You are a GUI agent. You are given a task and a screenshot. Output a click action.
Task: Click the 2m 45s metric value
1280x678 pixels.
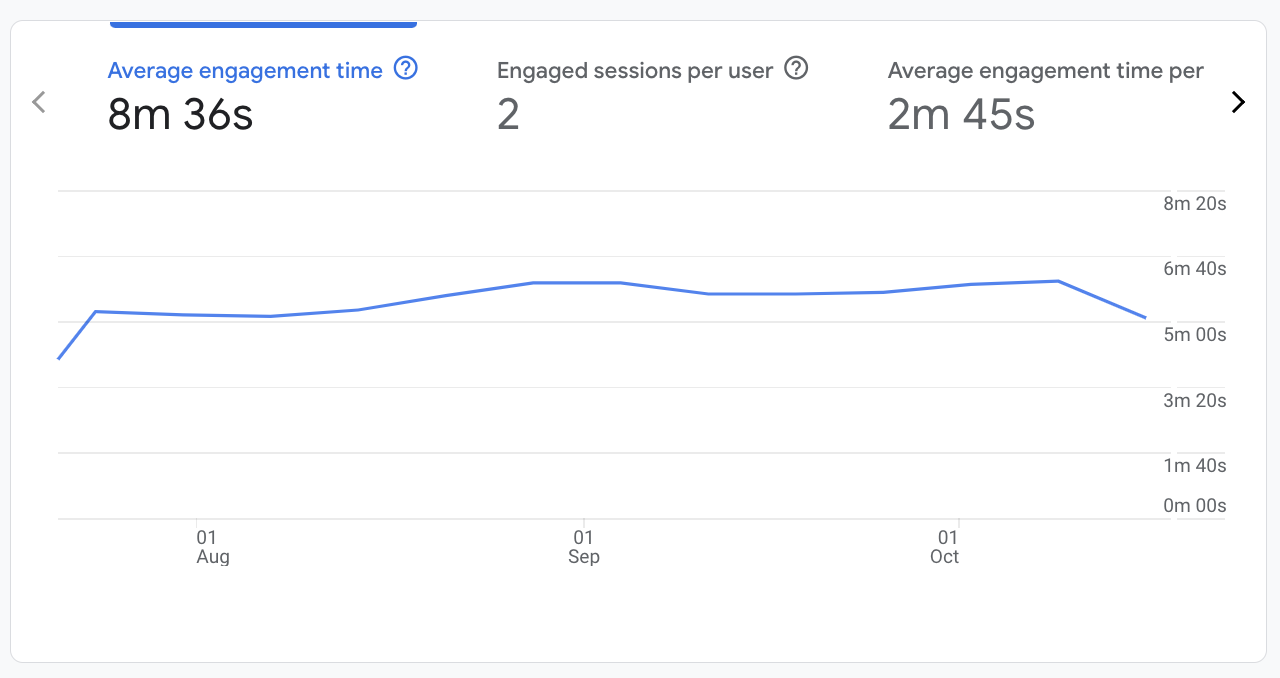[960, 114]
